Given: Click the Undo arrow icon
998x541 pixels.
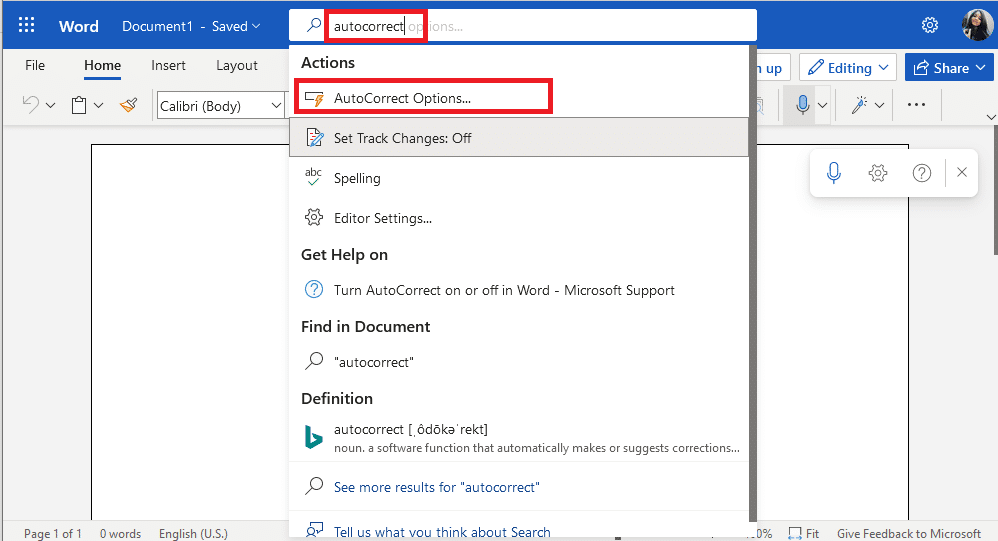Looking at the screenshot, I should tap(31, 104).
